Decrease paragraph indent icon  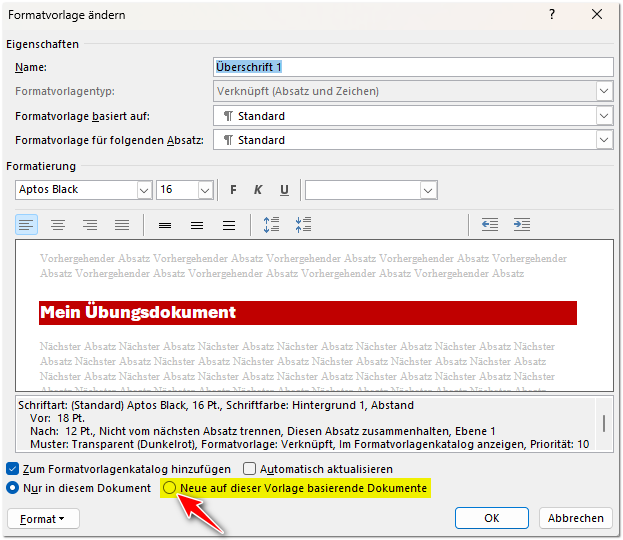click(490, 225)
